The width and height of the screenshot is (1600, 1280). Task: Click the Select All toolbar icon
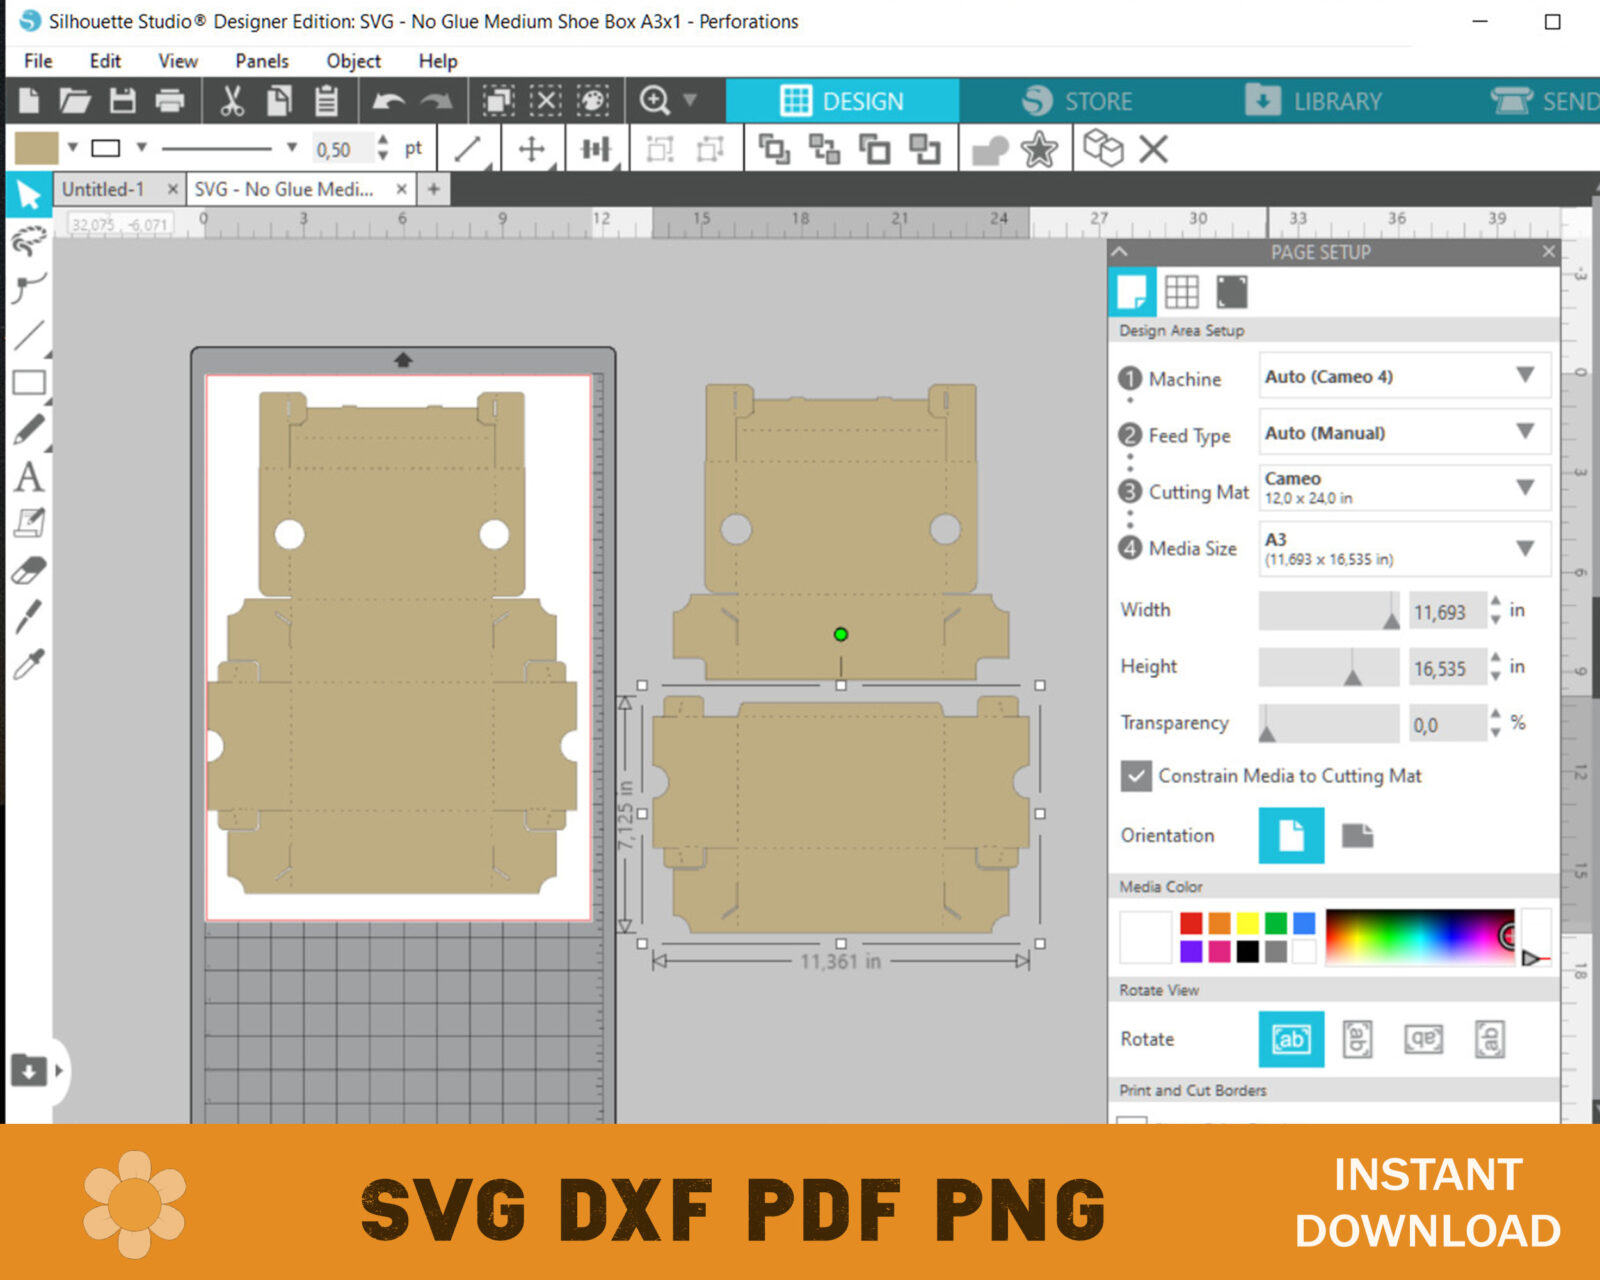click(x=498, y=101)
